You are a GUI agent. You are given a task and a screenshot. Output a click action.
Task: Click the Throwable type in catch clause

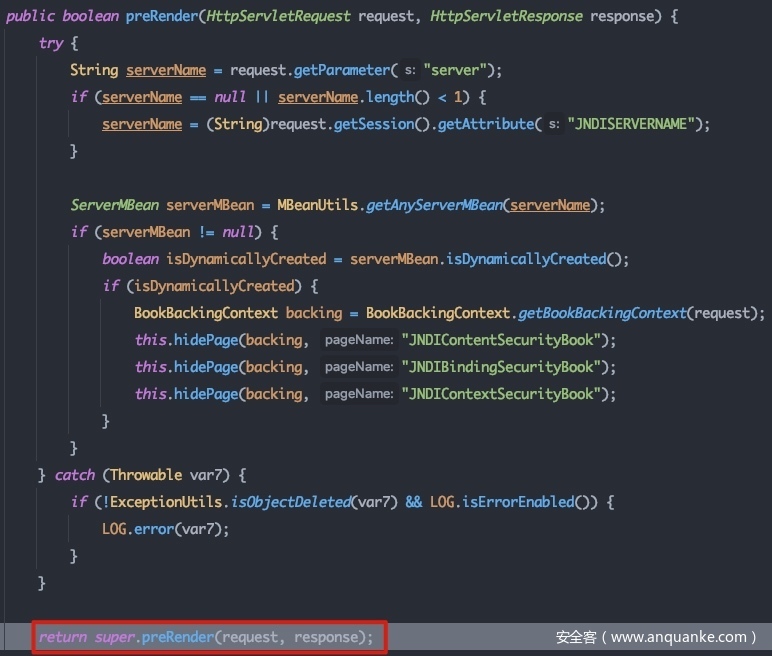coord(146,475)
